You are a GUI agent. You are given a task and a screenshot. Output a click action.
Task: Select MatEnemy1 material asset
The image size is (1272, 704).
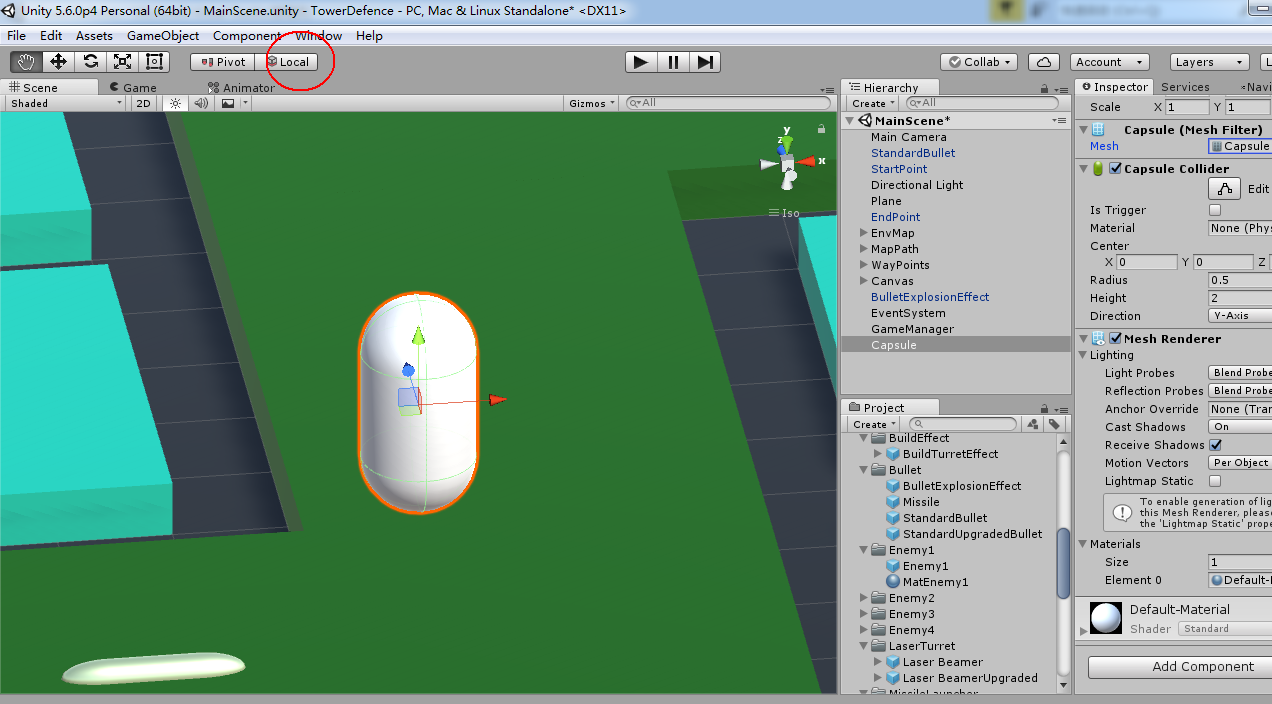click(x=927, y=582)
